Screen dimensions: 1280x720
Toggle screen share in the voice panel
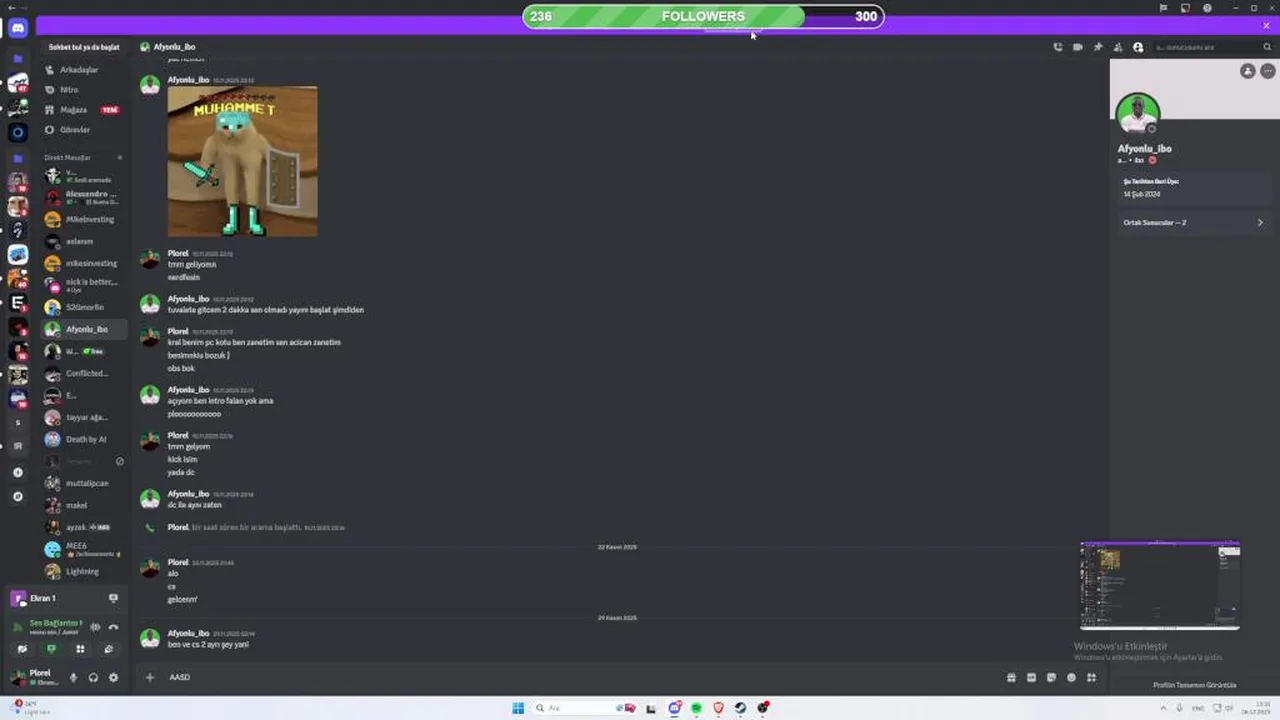pos(52,649)
